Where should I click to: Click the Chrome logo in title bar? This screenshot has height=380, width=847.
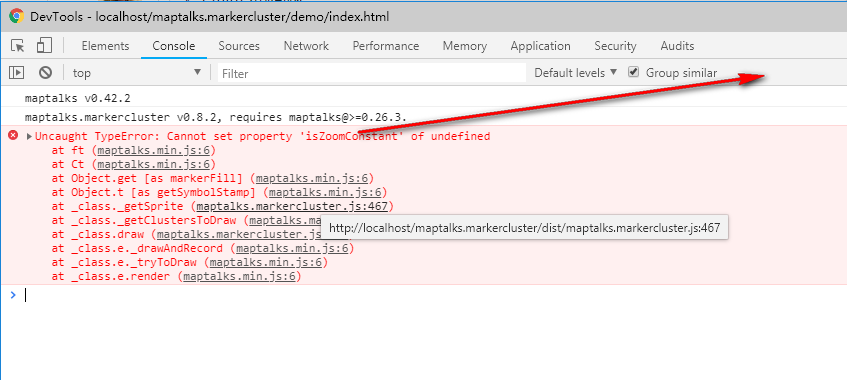point(16,16)
